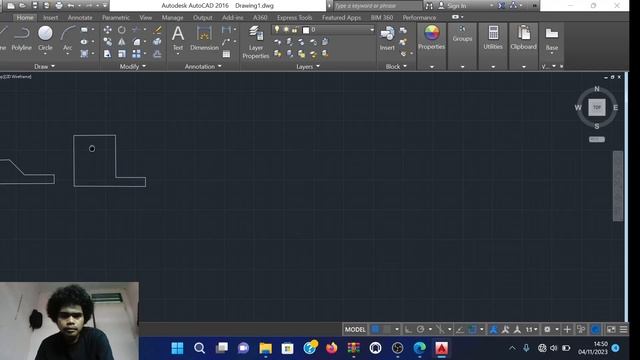This screenshot has height=360, width=640.
Task: Select the Stretch tool in Modify panel
Action: pyautogui.click(x=107, y=54)
